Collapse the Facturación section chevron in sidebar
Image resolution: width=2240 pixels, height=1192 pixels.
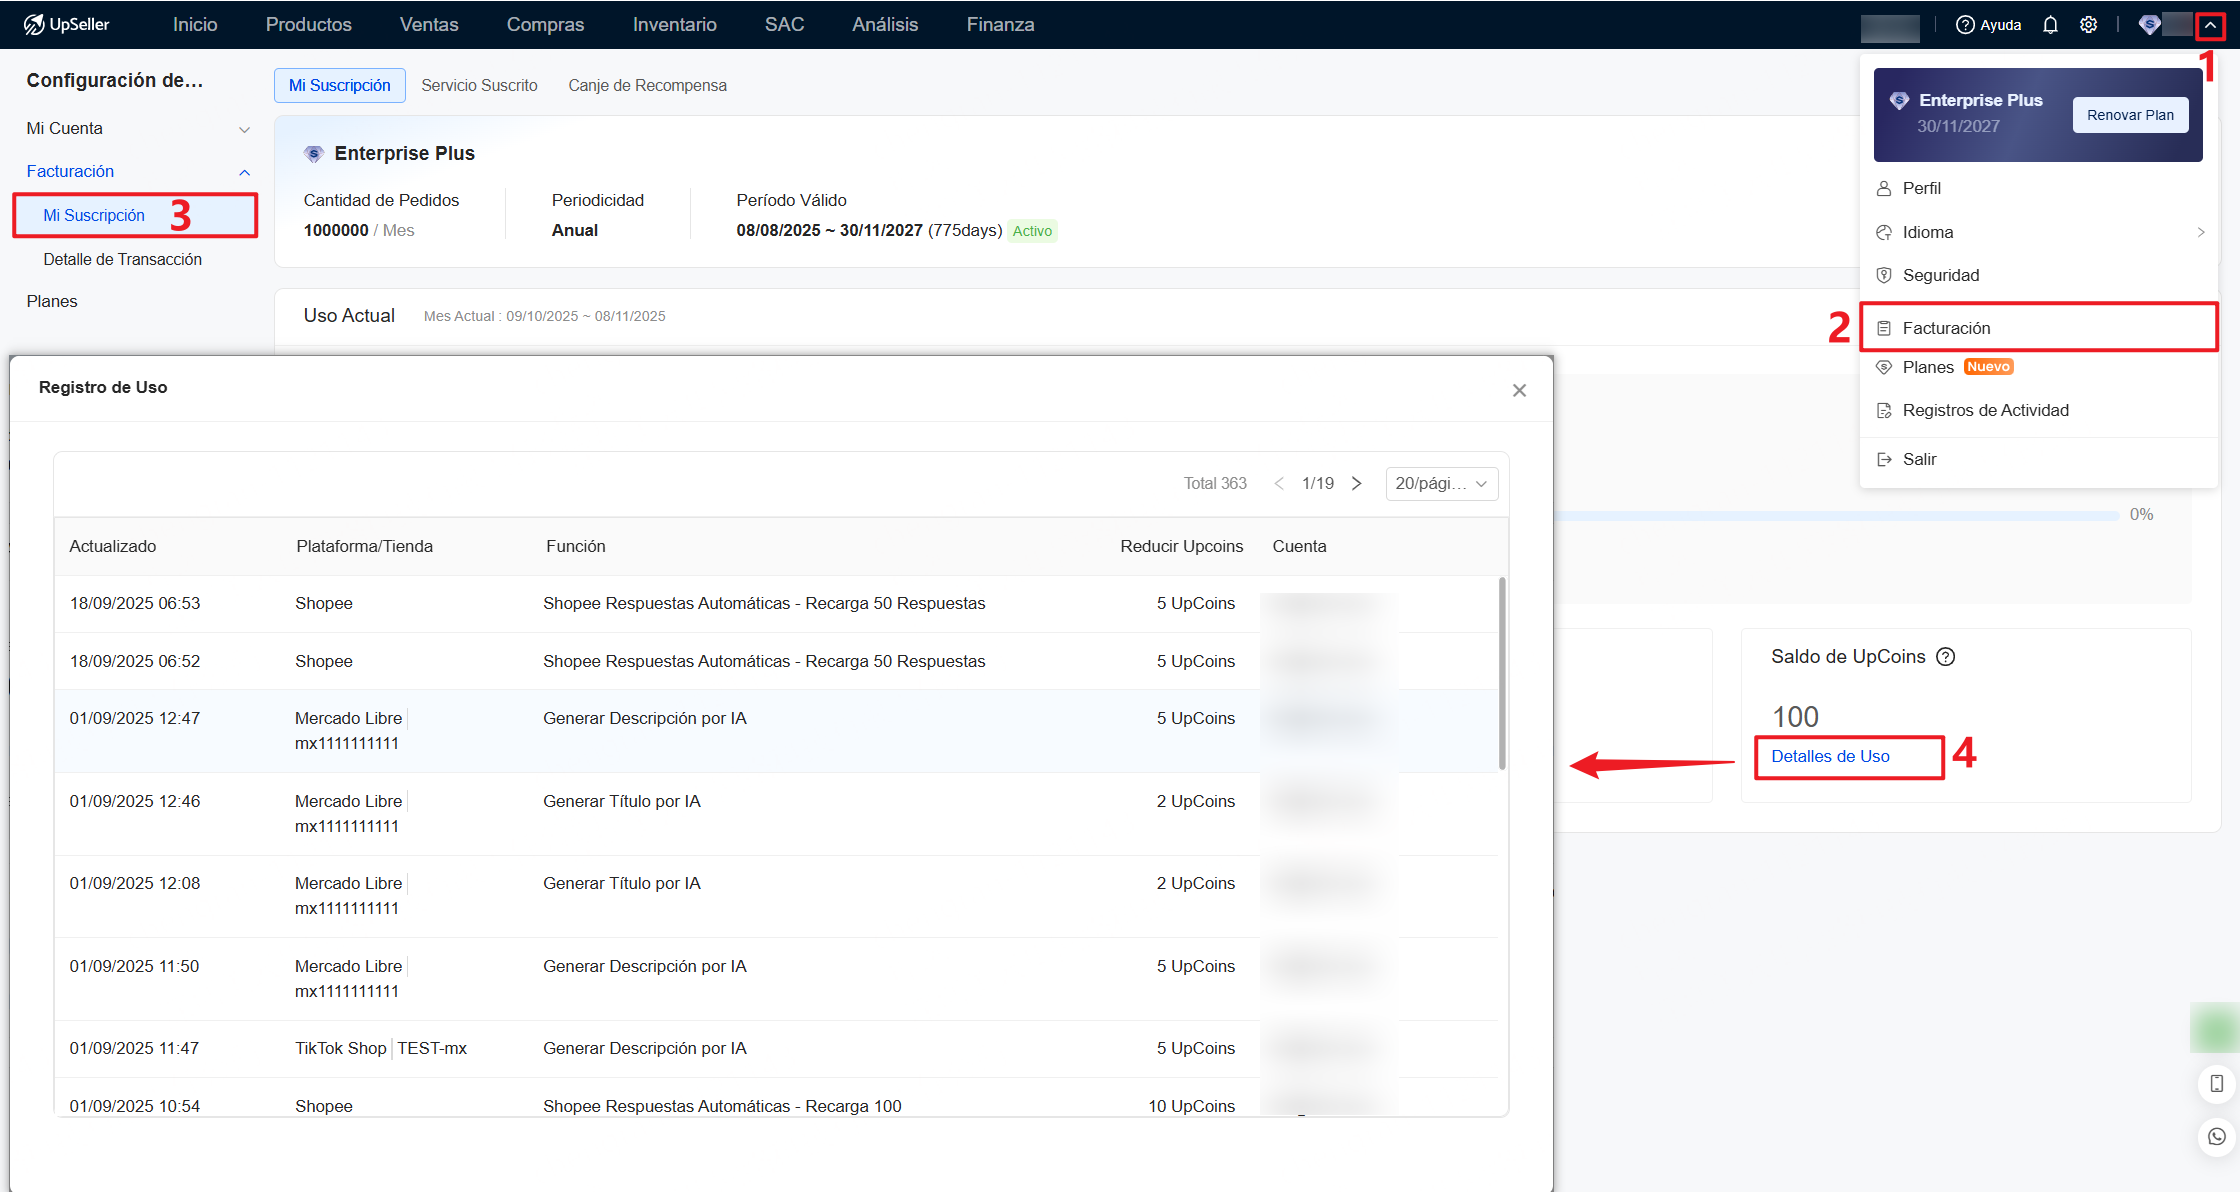coord(245,171)
